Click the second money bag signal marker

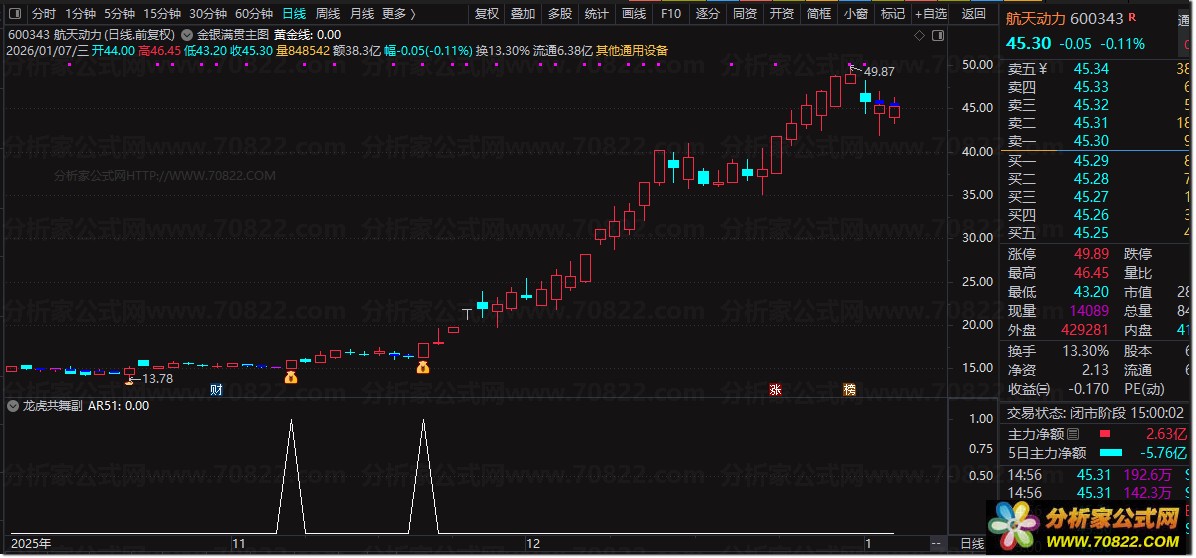[423, 368]
